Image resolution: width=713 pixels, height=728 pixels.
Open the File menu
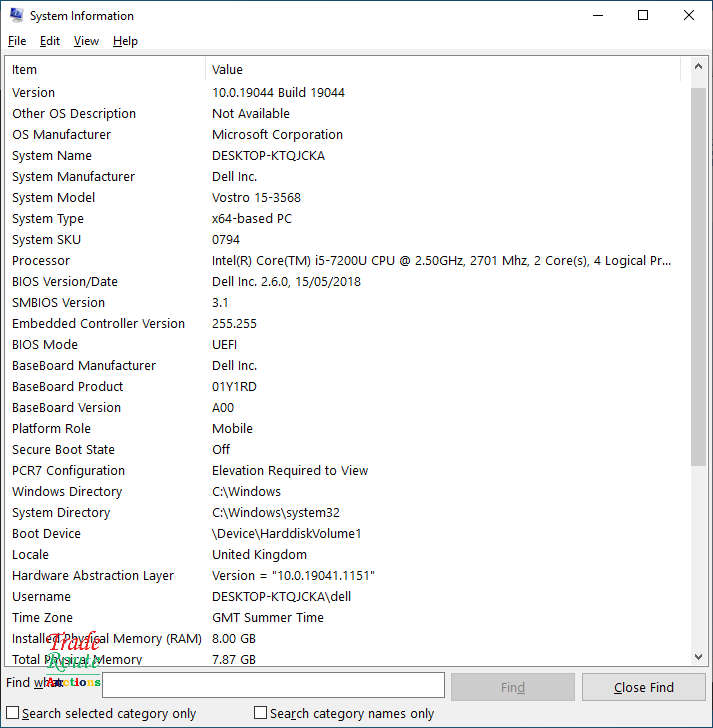pos(17,41)
